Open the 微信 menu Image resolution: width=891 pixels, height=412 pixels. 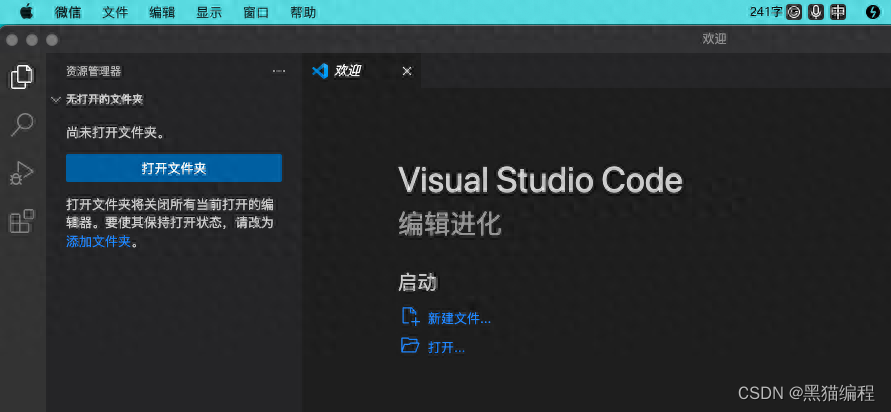click(x=68, y=13)
